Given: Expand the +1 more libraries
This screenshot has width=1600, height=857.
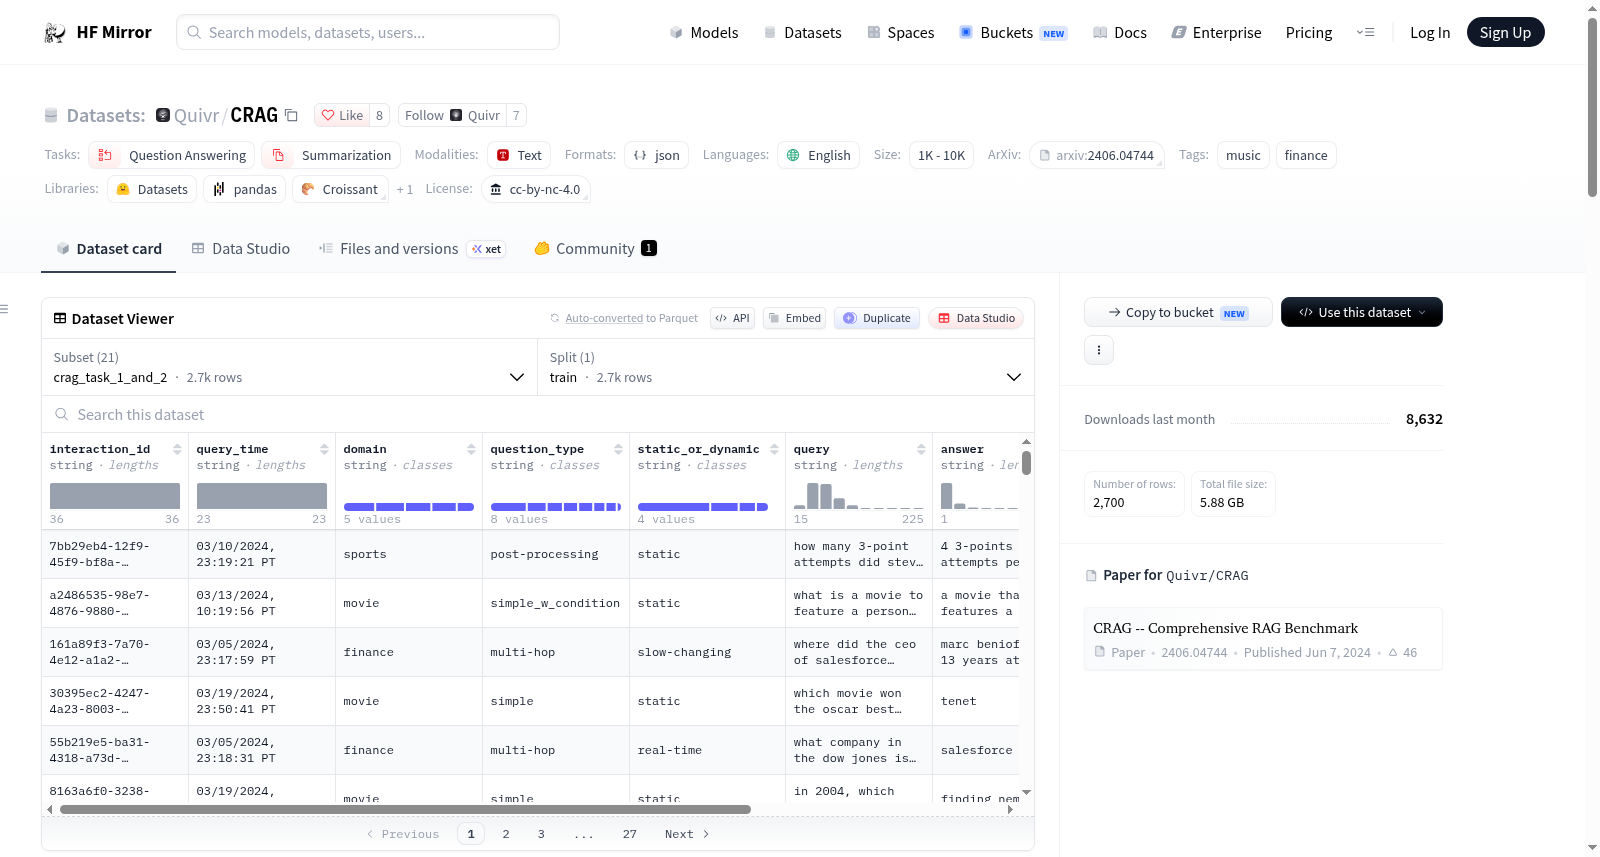Looking at the screenshot, I should click(405, 189).
